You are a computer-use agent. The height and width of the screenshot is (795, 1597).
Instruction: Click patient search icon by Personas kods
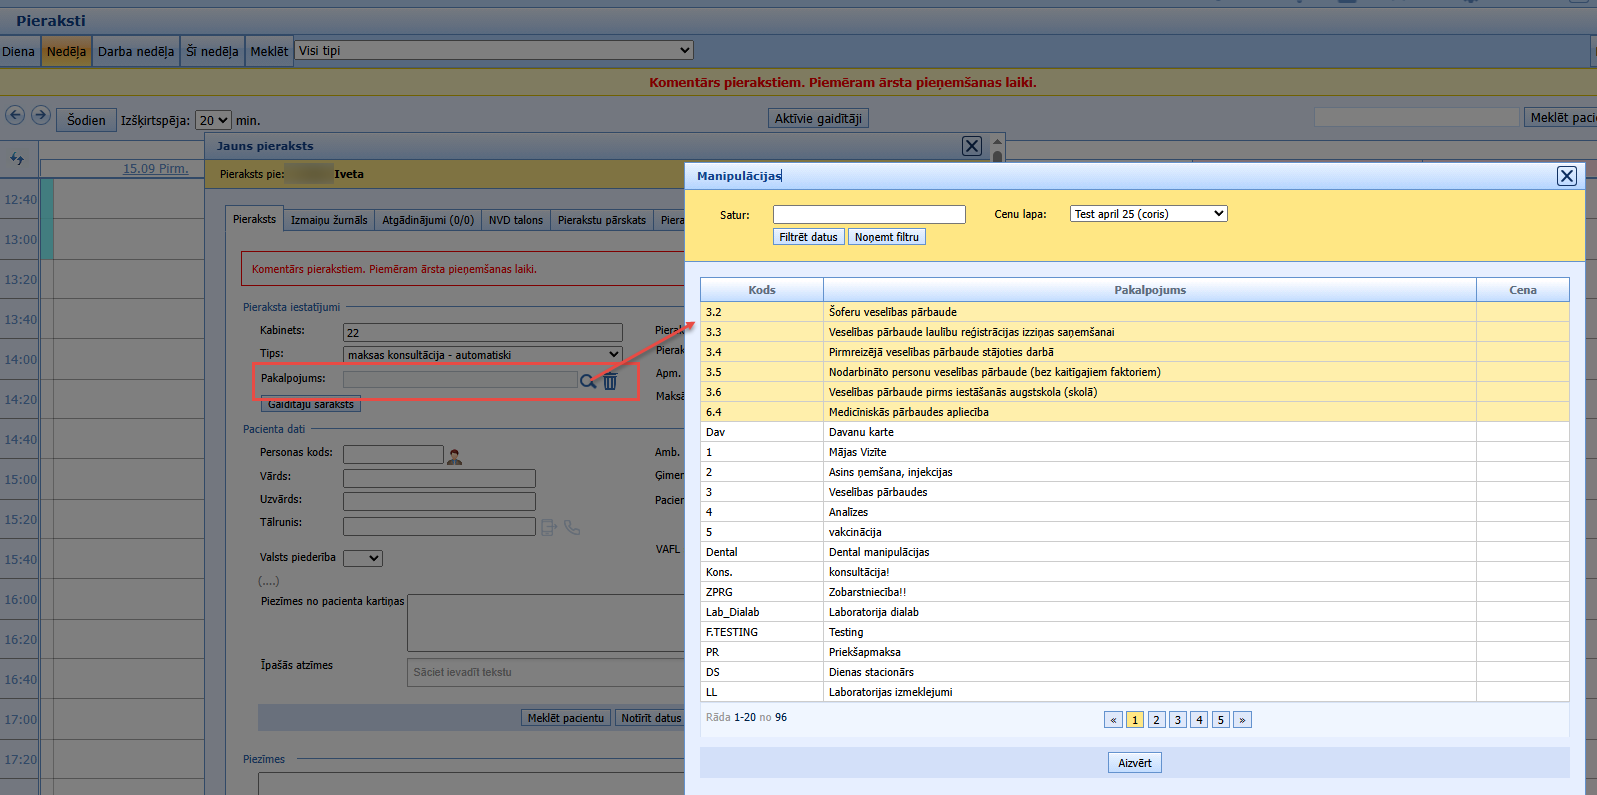pyautogui.click(x=454, y=457)
